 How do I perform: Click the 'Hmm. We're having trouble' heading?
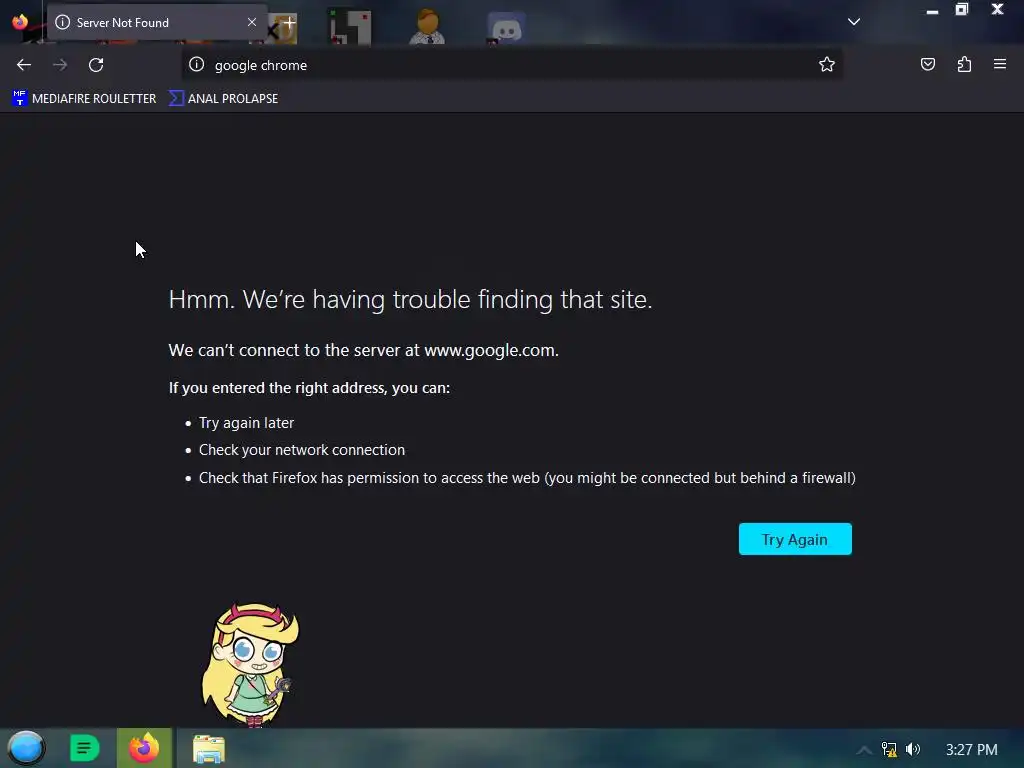click(410, 299)
